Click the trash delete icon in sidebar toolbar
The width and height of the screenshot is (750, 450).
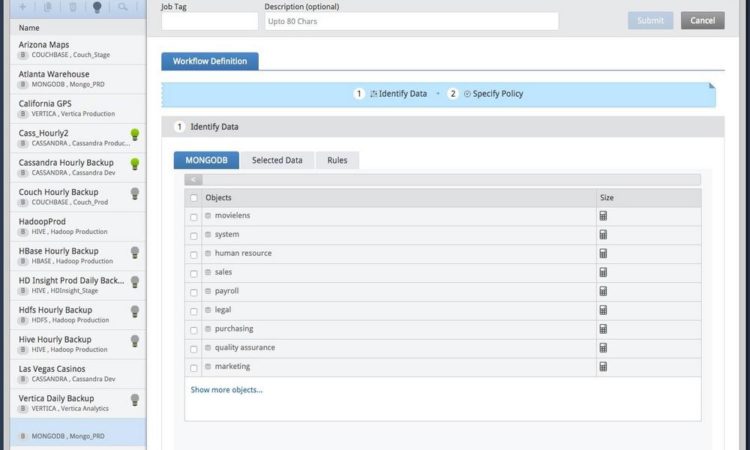[x=72, y=7]
